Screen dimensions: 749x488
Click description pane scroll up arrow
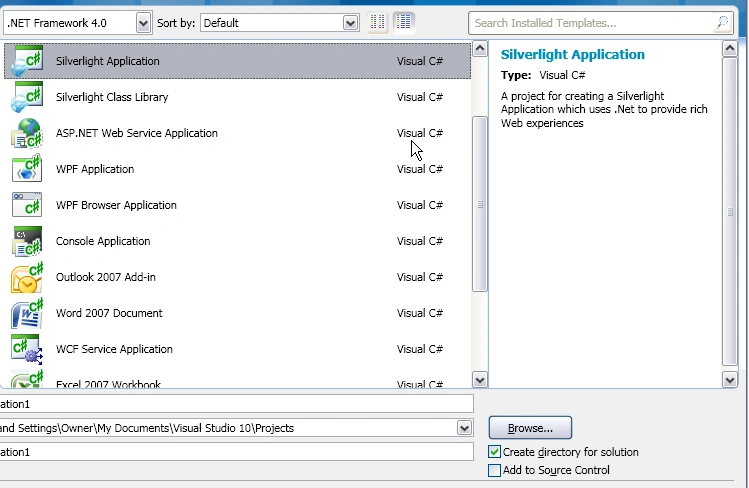729,48
